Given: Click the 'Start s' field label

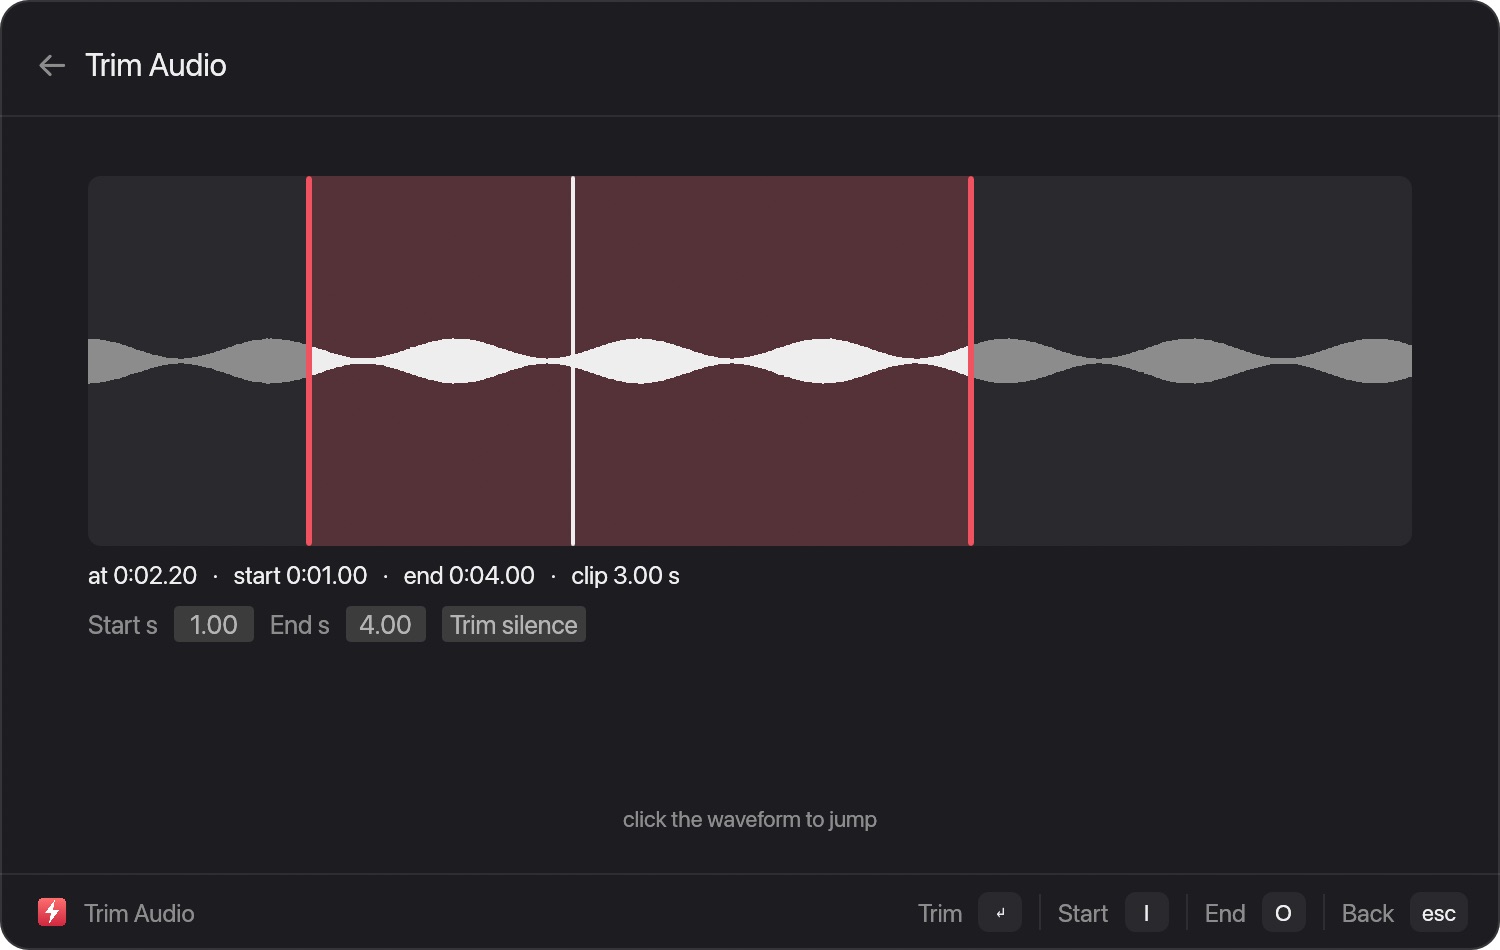Looking at the screenshot, I should point(123,625).
